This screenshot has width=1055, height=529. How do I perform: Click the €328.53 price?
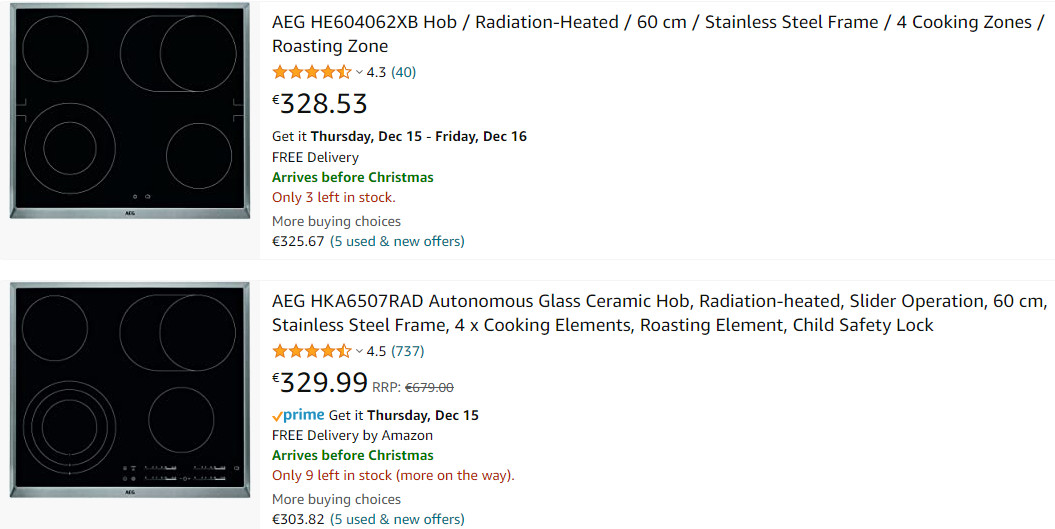320,104
